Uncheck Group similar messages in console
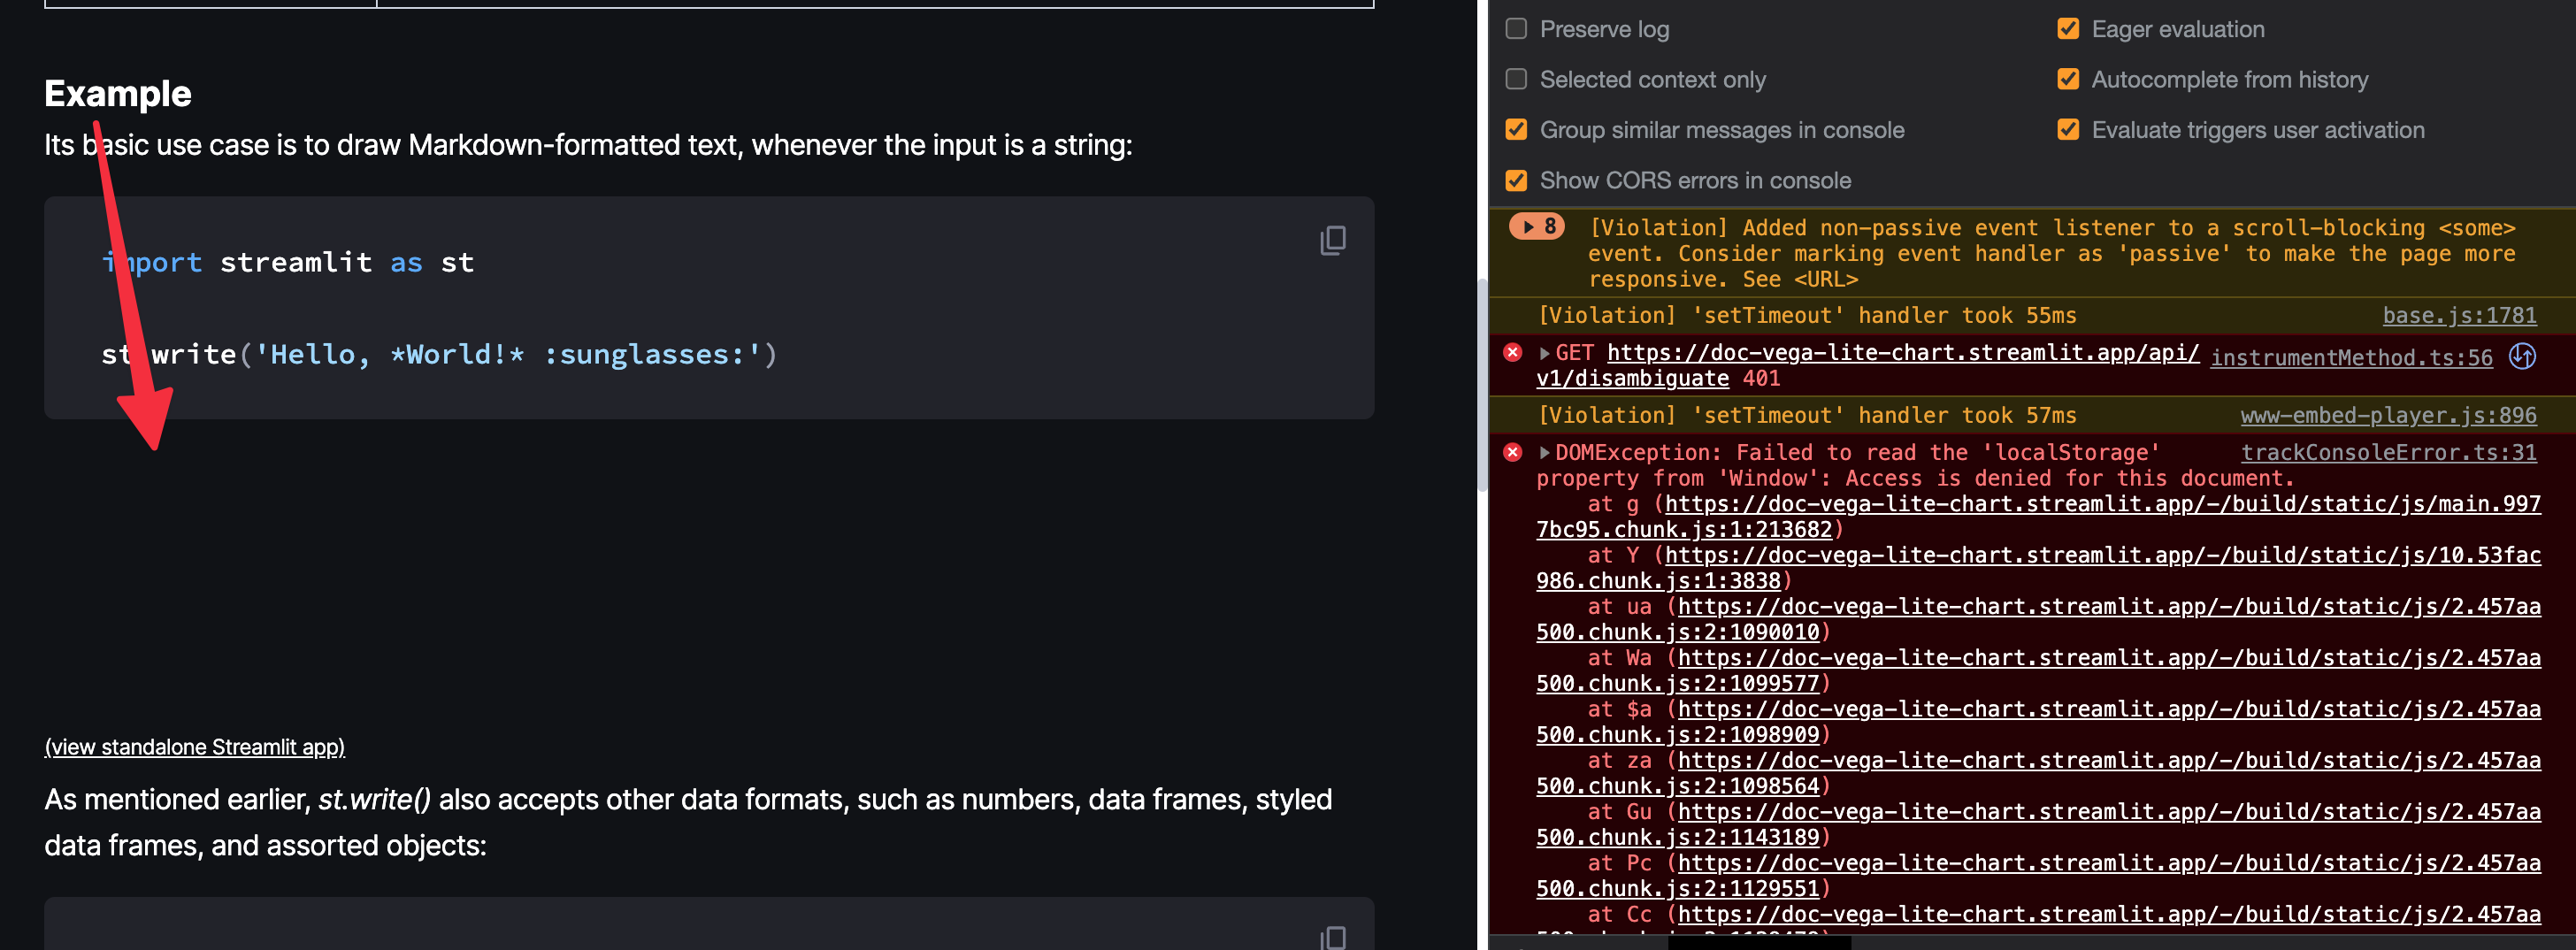Image resolution: width=2576 pixels, height=950 pixels. [x=1515, y=129]
